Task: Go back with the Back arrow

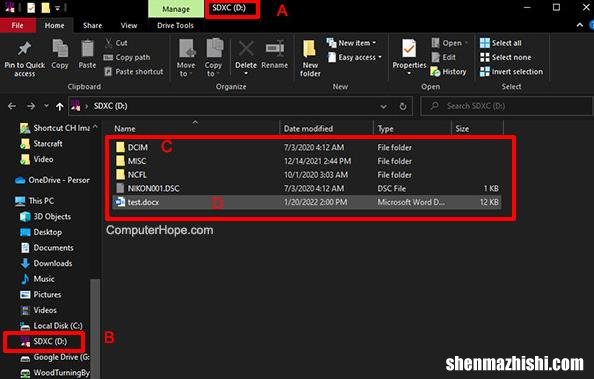Action: (12, 106)
